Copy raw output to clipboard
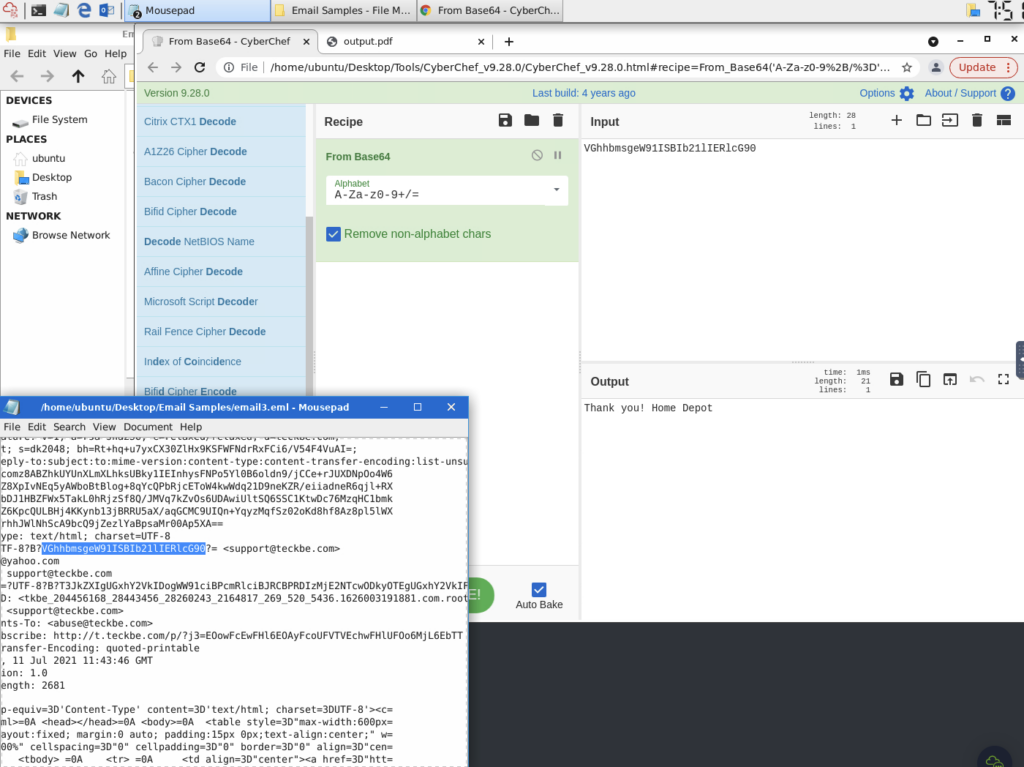 click(x=923, y=380)
